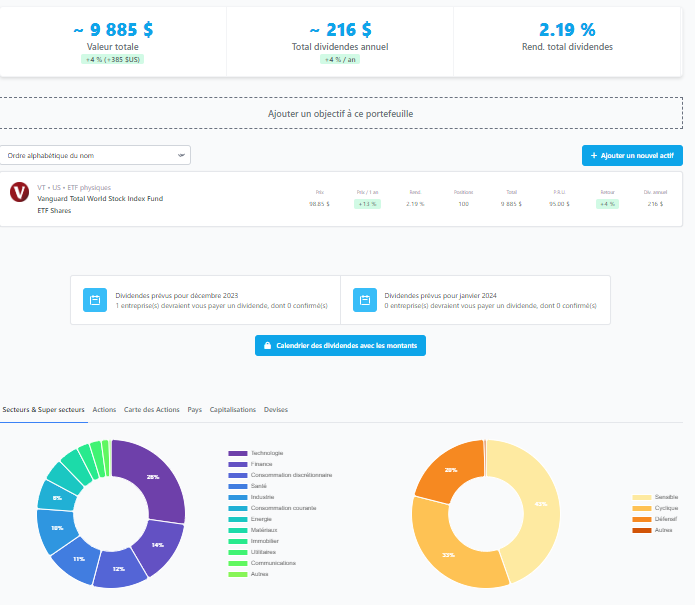Open Calendrier des dividendes avec les montants
Image resolution: width=695 pixels, height=605 pixels.
pyautogui.click(x=340, y=345)
